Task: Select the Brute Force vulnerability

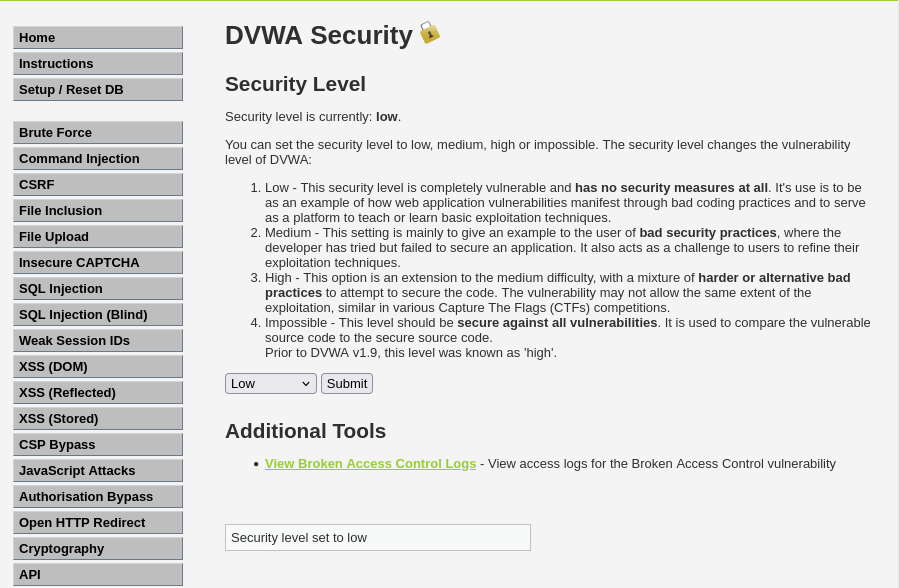Action: pos(98,132)
